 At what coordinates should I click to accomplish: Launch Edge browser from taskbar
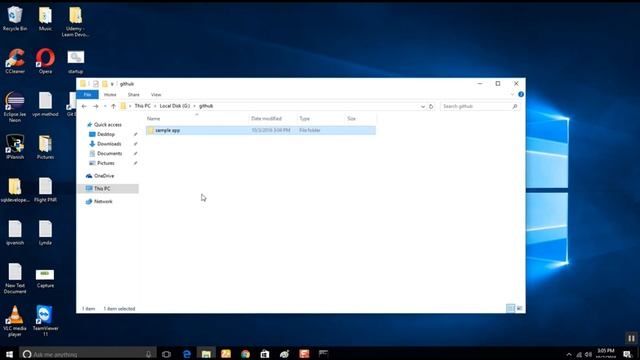(187, 354)
